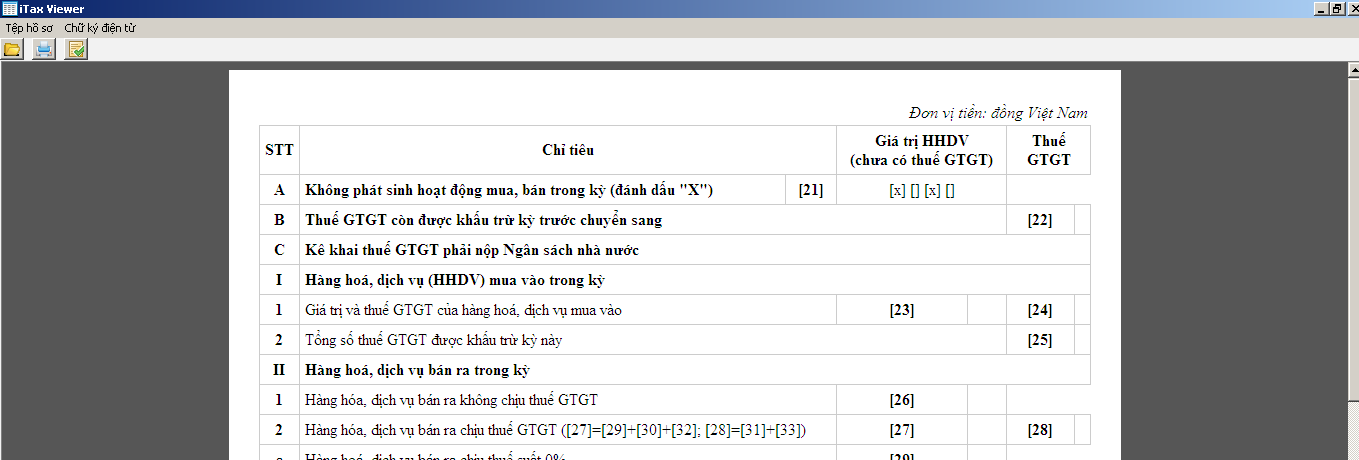
Task: Open the "Chữ ký điện tử" menu
Action: [x=100, y=28]
